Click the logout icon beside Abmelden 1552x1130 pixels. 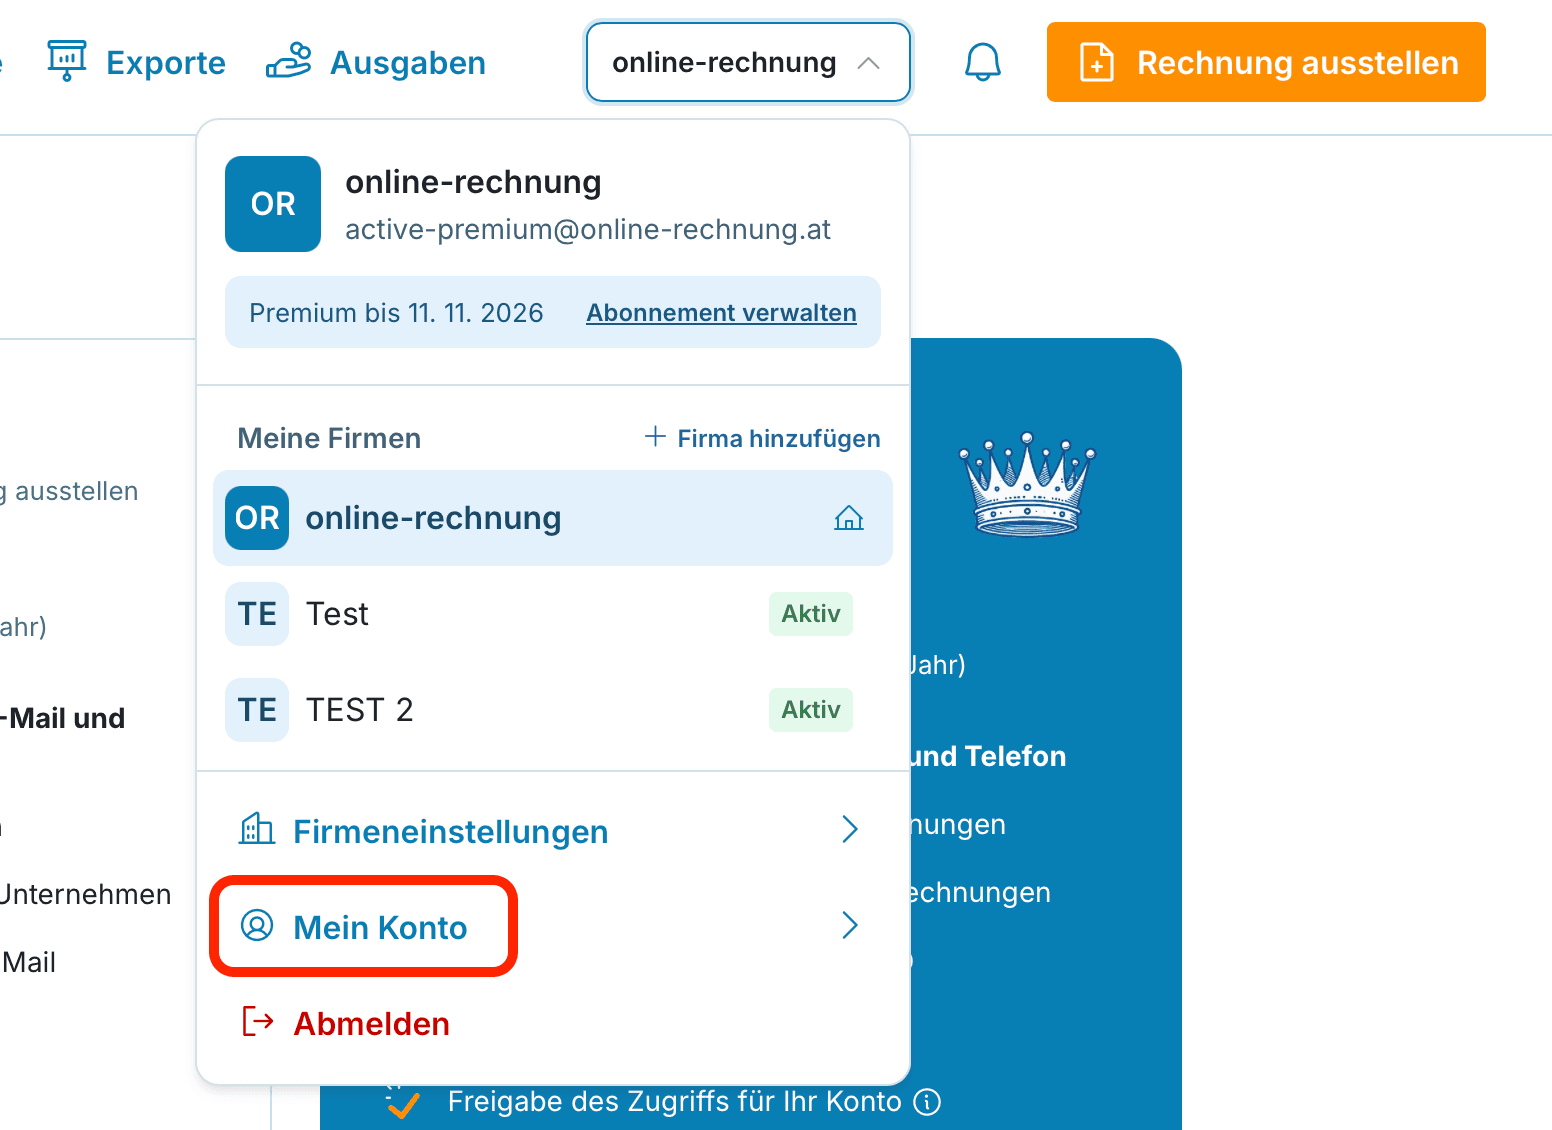(258, 1021)
